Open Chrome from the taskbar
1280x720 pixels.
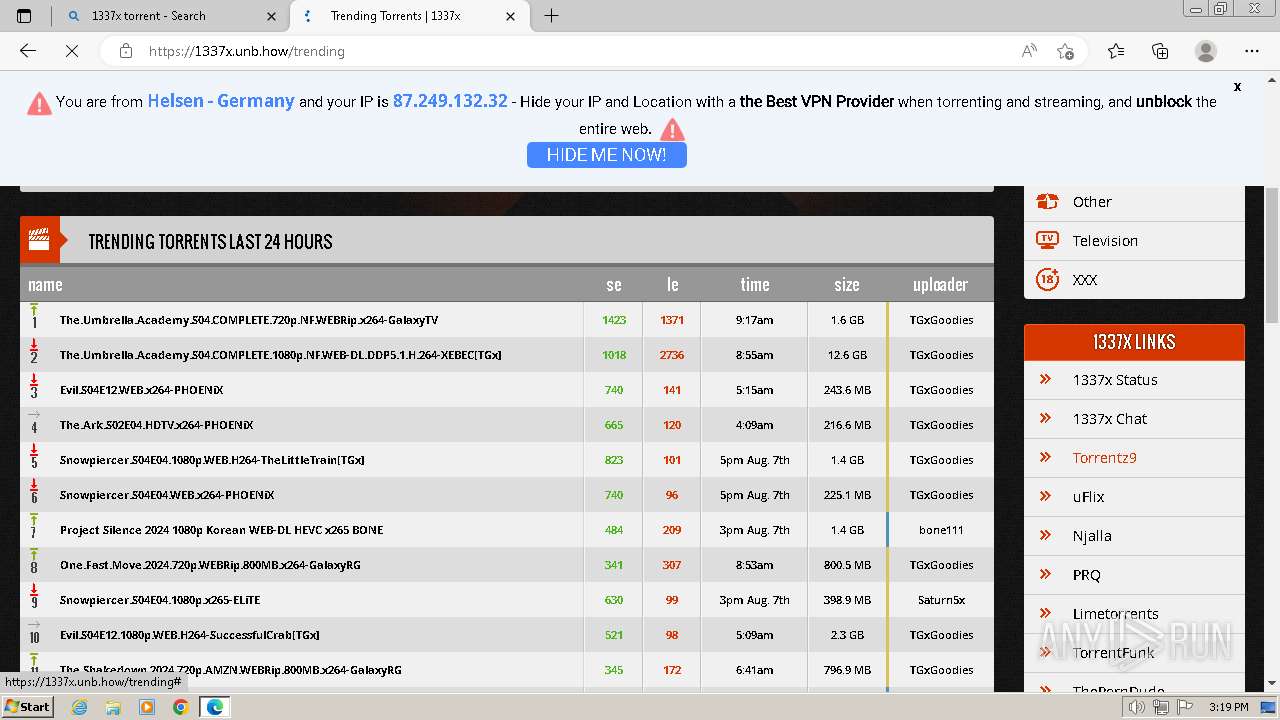tap(180, 707)
